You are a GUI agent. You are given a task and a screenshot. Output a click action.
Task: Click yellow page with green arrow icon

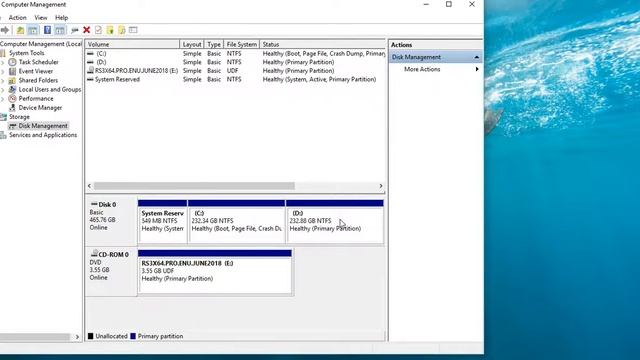pyautogui.click(x=110, y=30)
